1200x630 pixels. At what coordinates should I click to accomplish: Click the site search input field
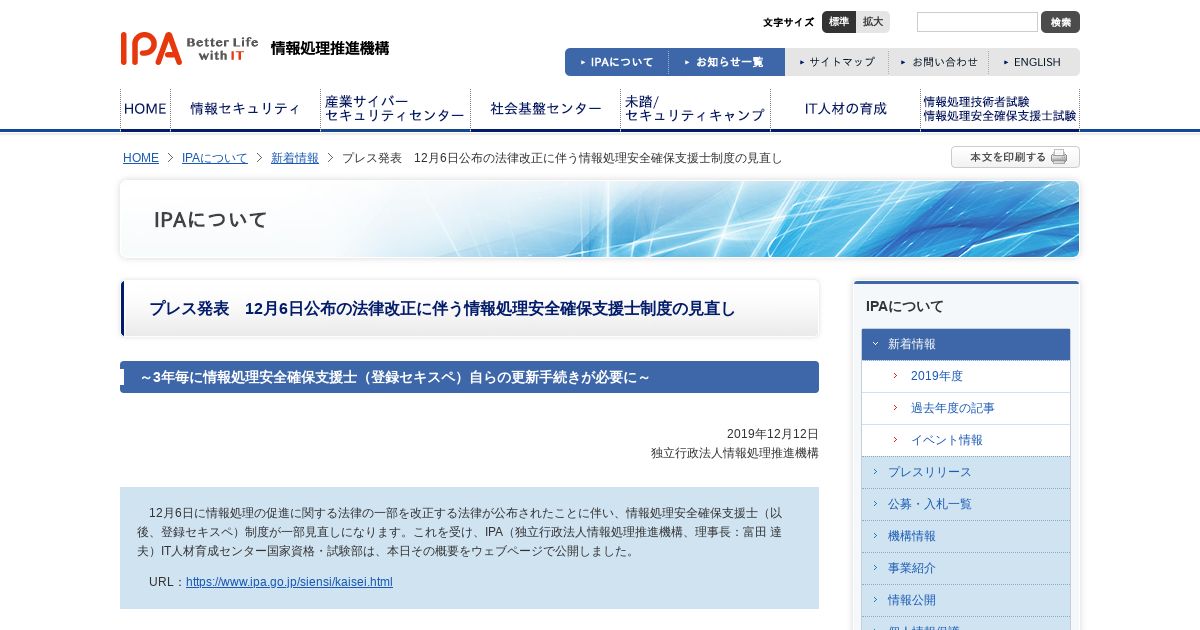(977, 22)
